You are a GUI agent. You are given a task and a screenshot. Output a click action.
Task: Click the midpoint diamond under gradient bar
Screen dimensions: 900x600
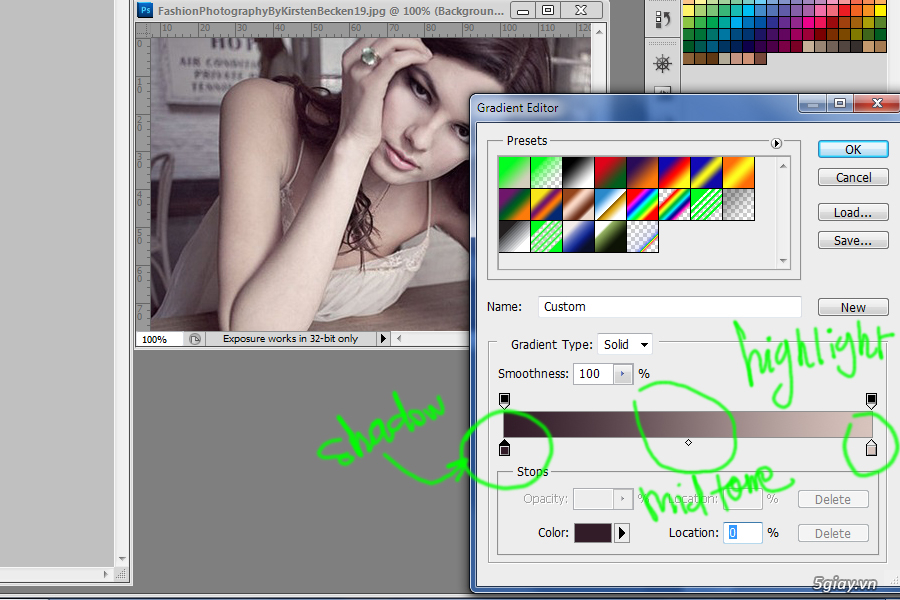(x=688, y=442)
